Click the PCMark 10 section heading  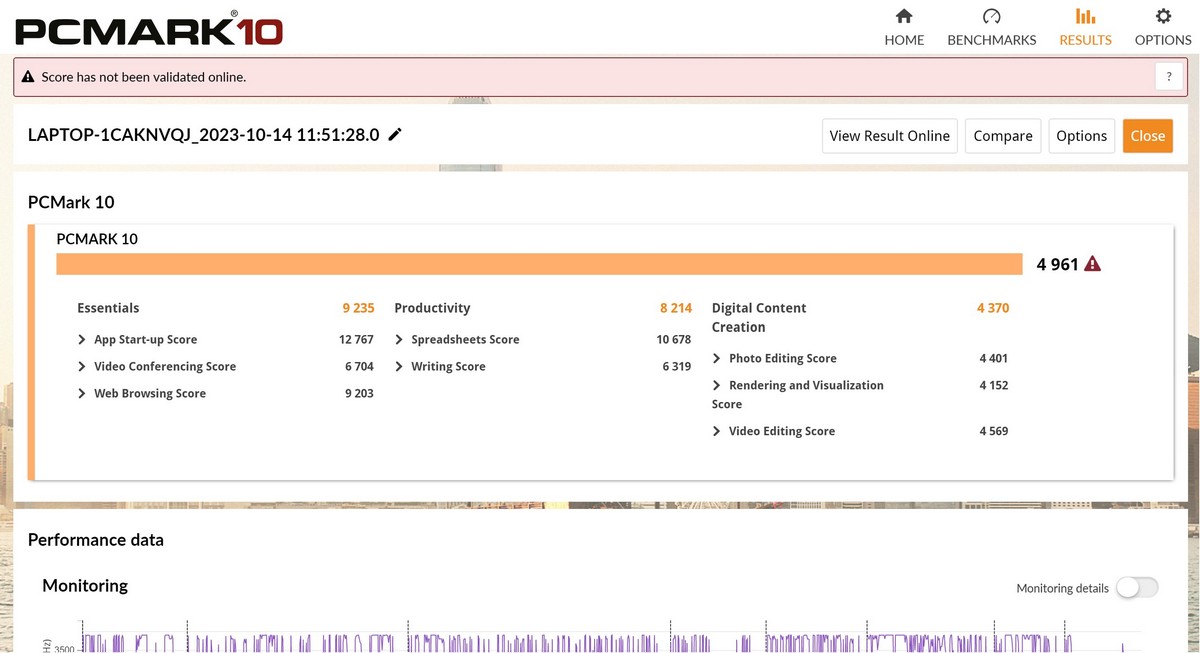click(71, 202)
